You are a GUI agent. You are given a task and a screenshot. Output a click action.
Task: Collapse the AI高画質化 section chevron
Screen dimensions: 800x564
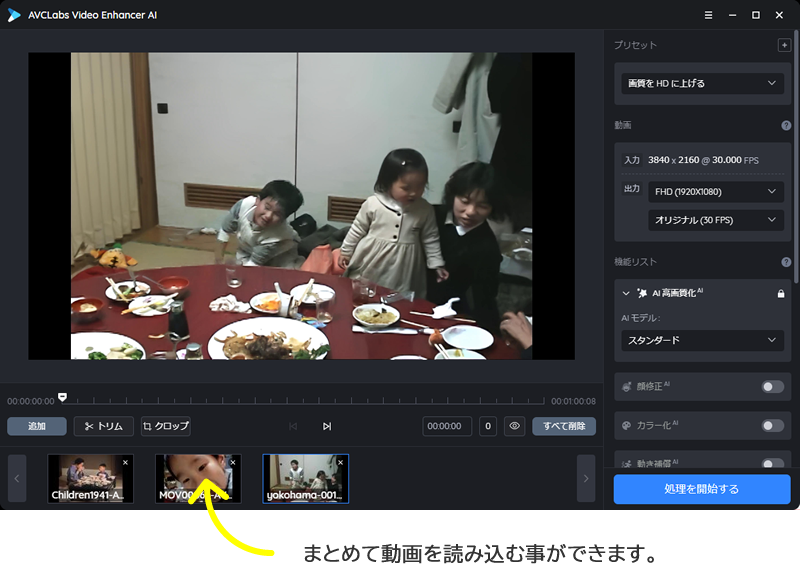coord(627,293)
